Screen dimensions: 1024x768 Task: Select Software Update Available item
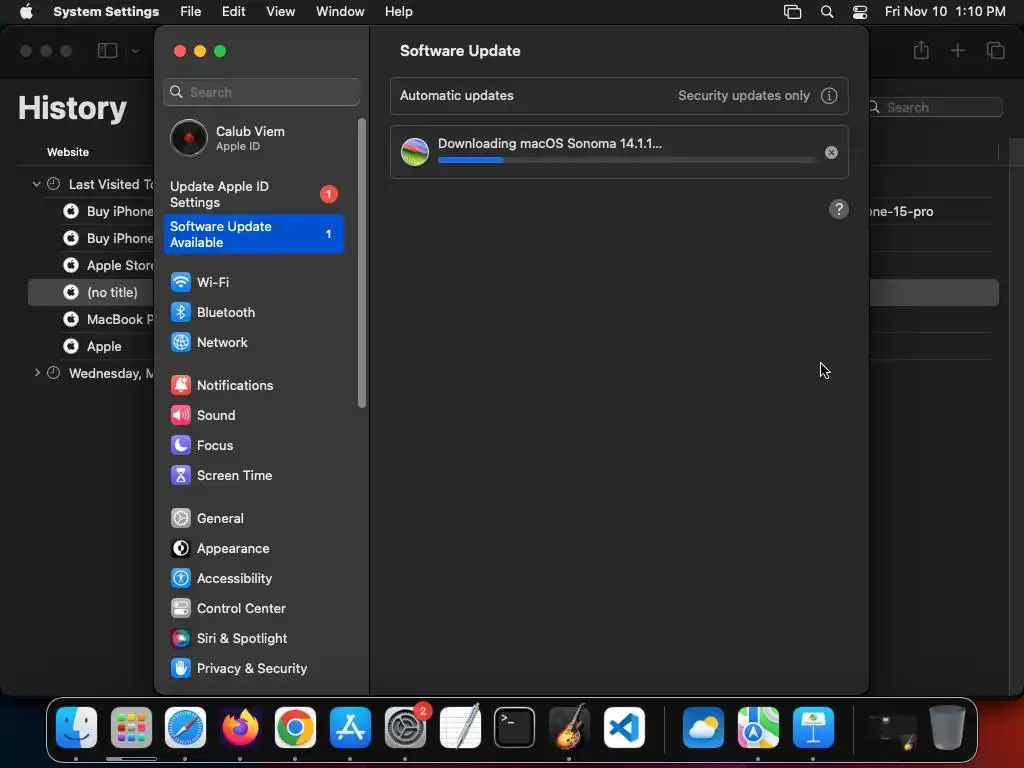(x=253, y=234)
